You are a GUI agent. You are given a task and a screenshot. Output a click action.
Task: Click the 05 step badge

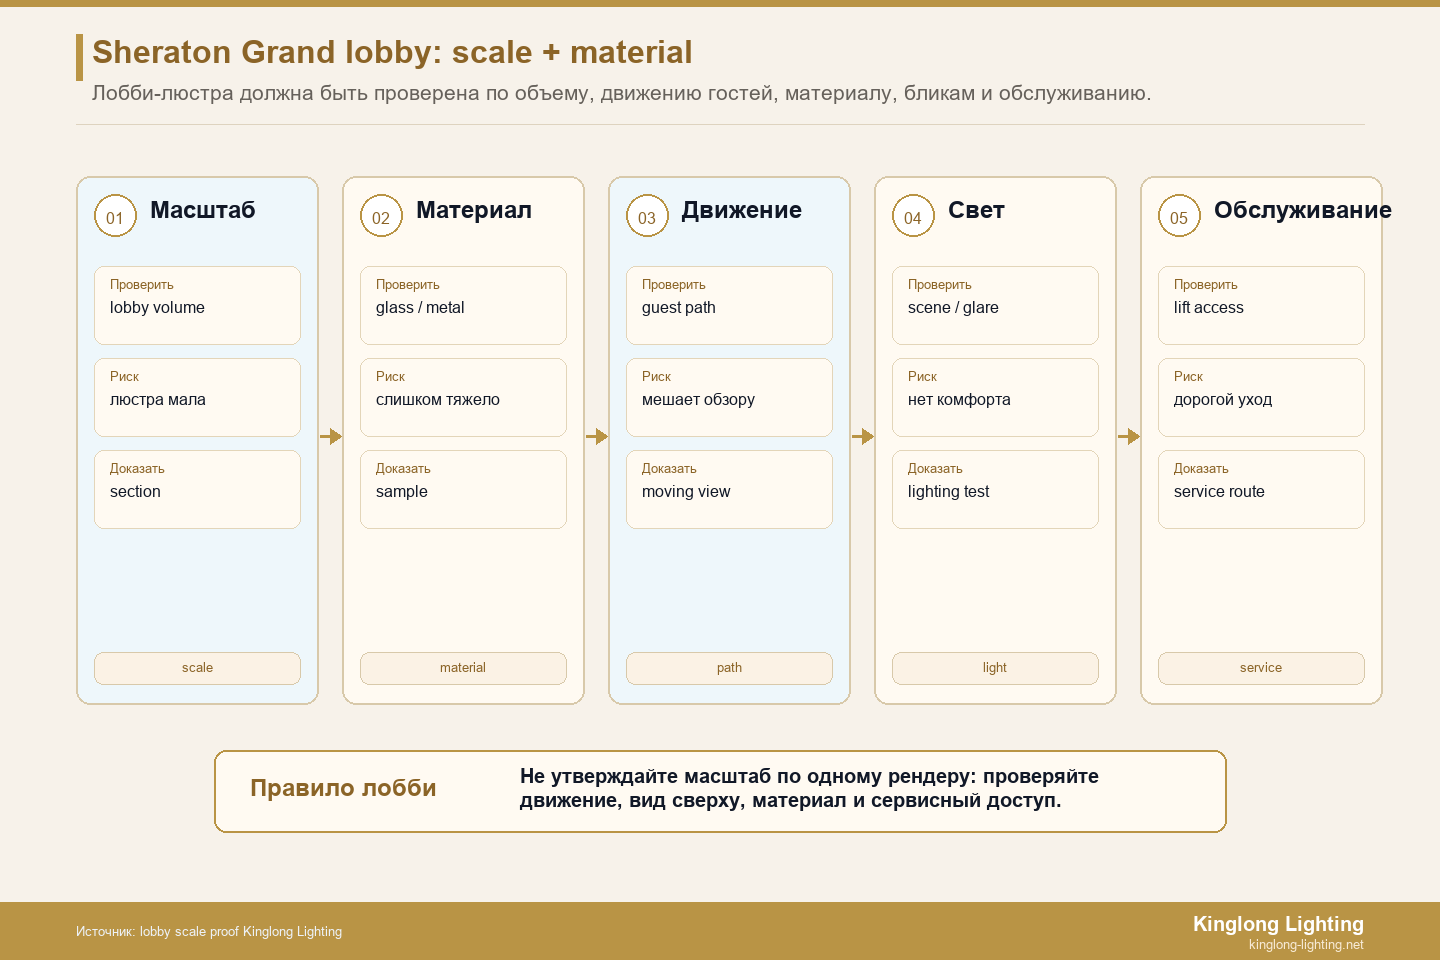[1179, 216]
